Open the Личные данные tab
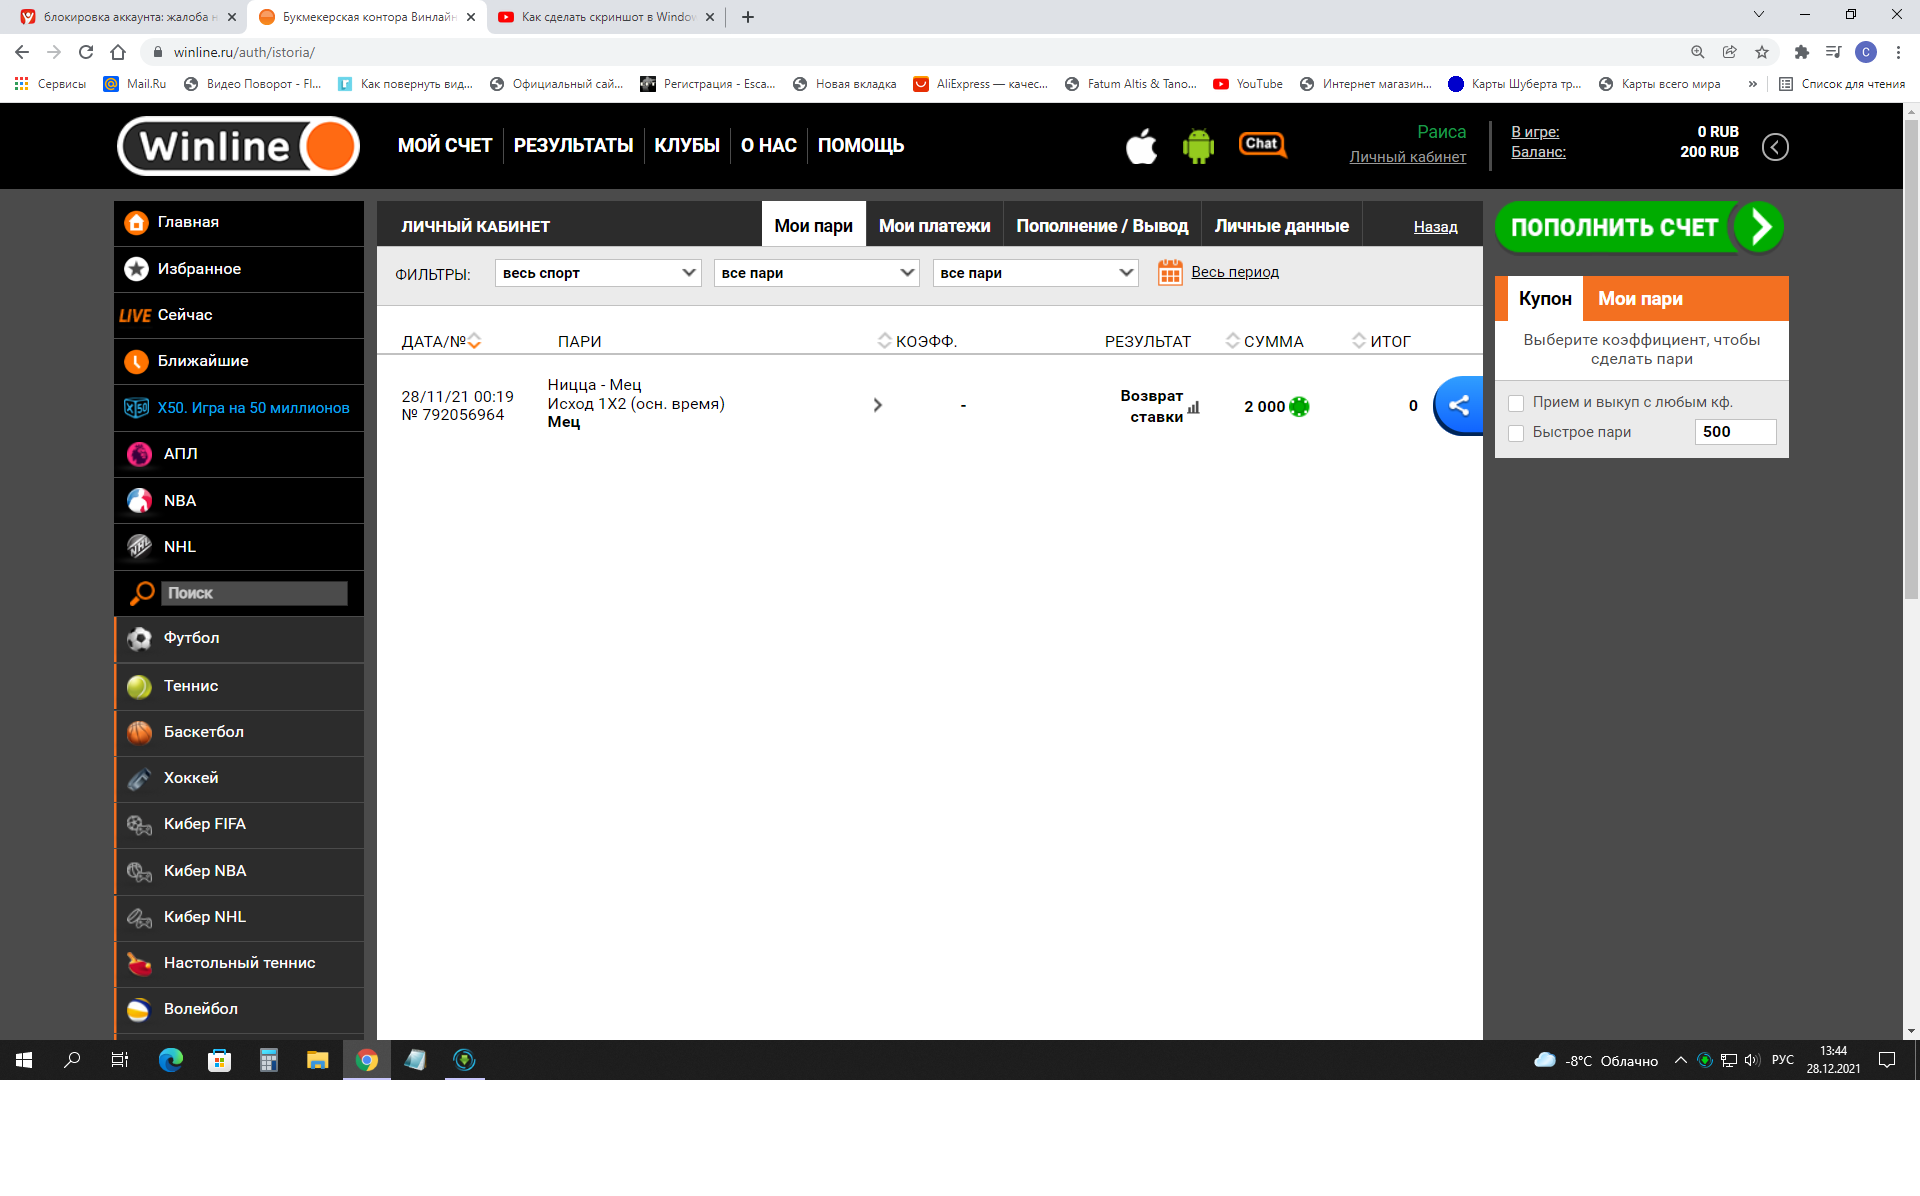This screenshot has width=1920, height=1196. (x=1281, y=226)
